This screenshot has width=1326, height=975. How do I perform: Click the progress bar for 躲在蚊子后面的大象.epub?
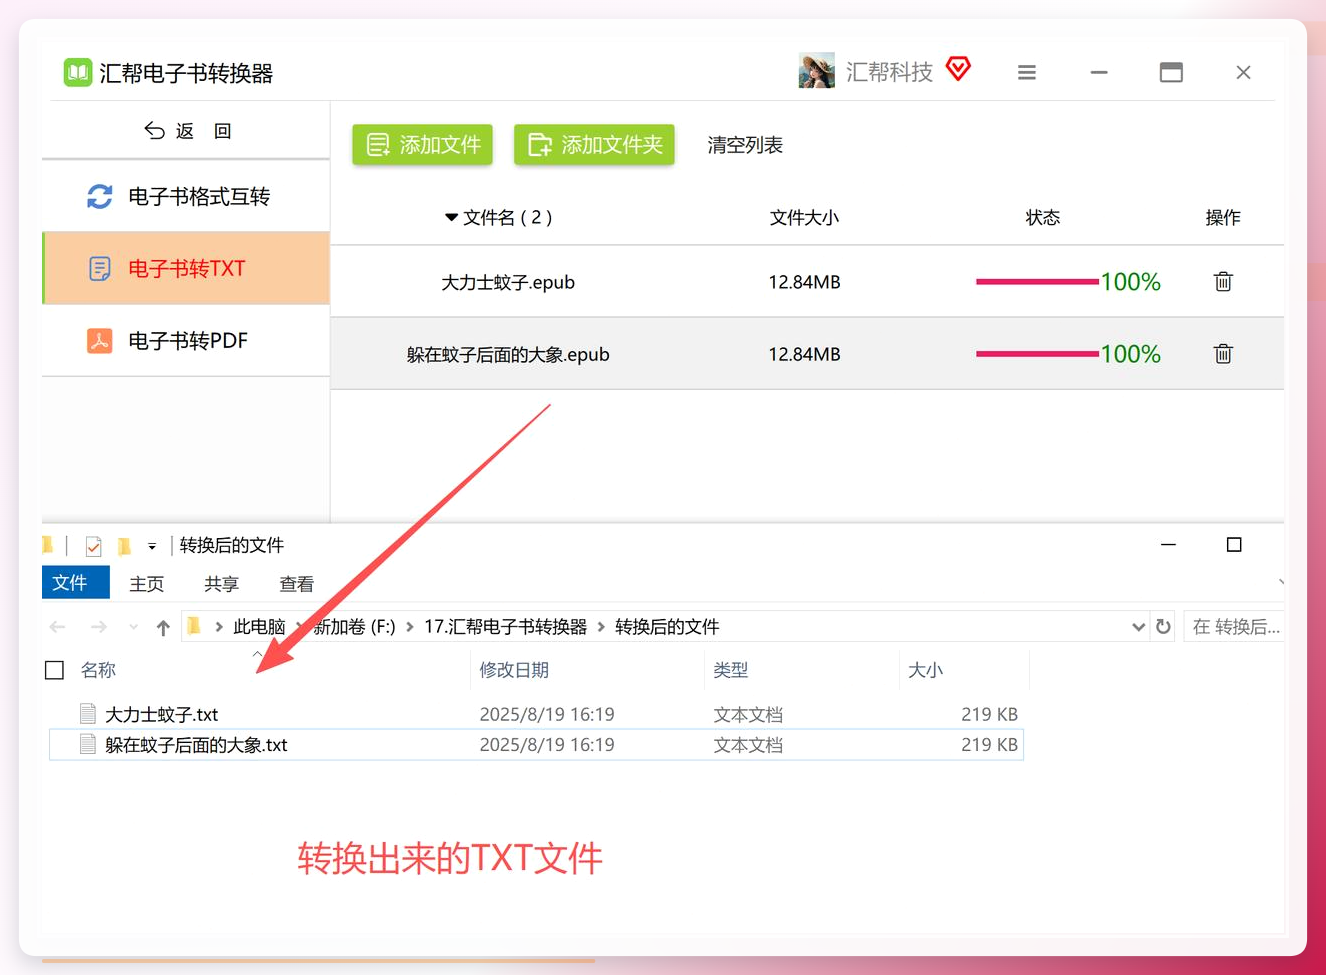(x=1037, y=354)
